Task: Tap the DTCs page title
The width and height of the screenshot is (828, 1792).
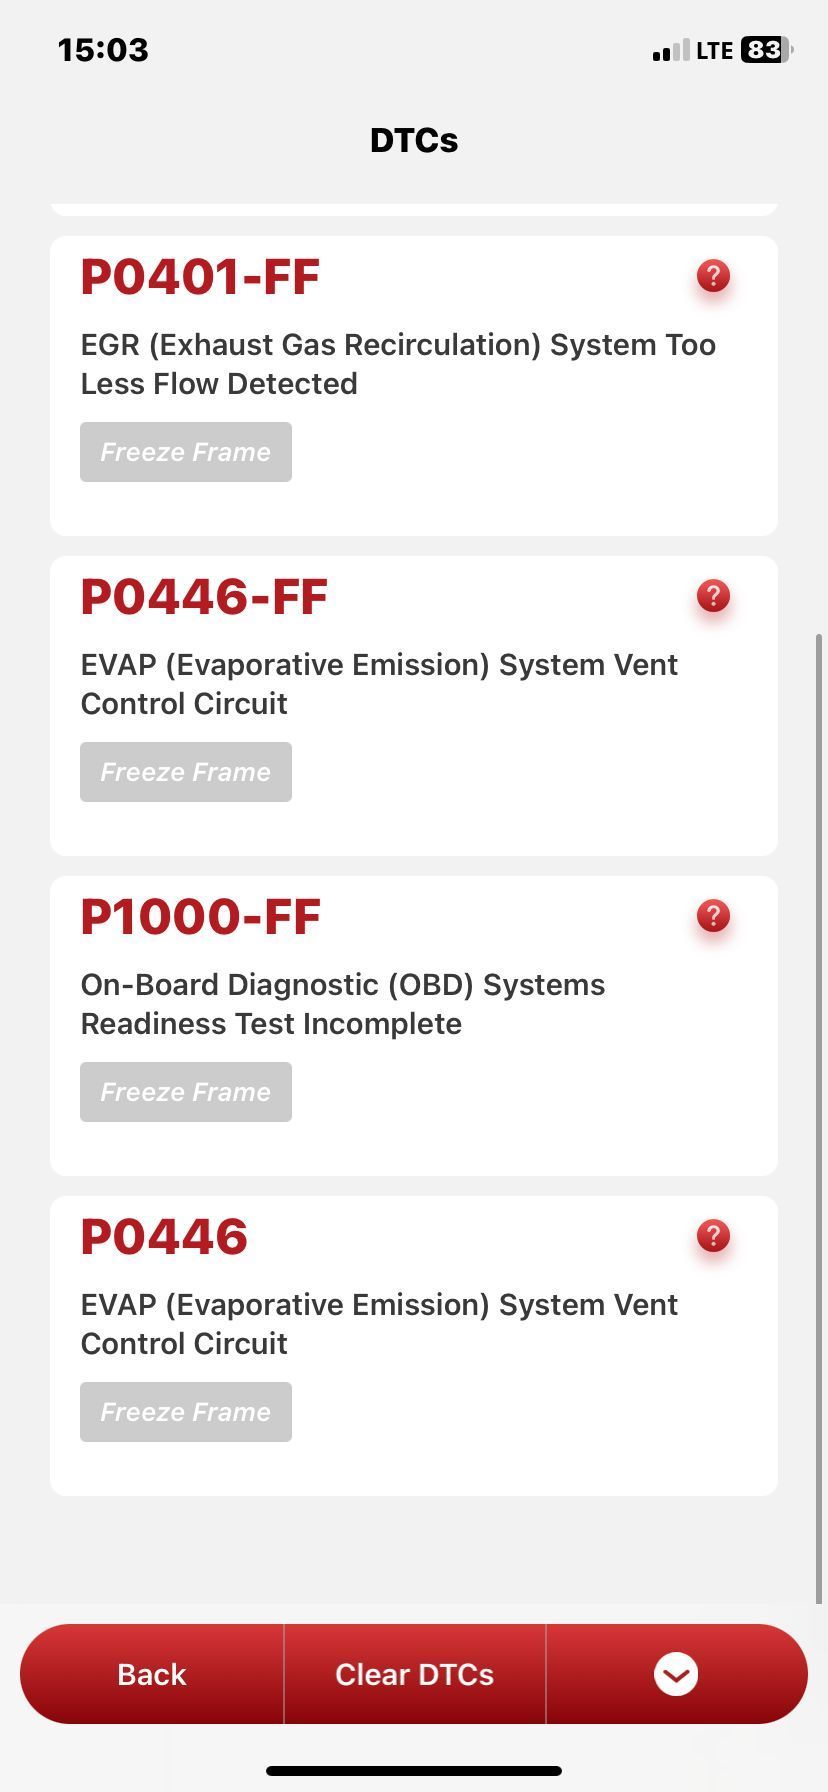Action: pos(414,140)
